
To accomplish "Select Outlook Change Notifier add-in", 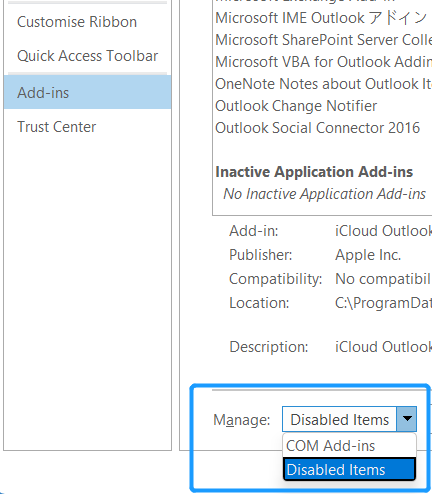I will tap(323, 106).
